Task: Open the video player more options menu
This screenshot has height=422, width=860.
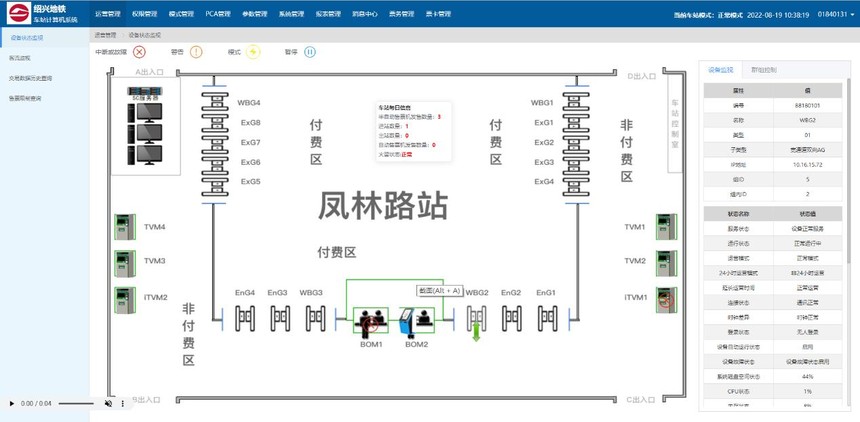Action: pos(123,404)
